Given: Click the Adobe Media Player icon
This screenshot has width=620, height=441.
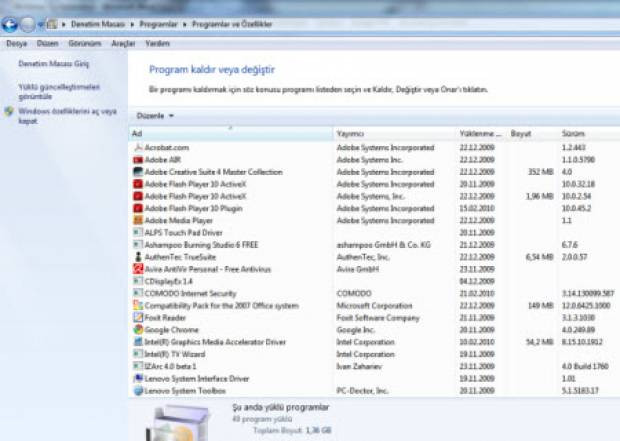Looking at the screenshot, I should [138, 220].
